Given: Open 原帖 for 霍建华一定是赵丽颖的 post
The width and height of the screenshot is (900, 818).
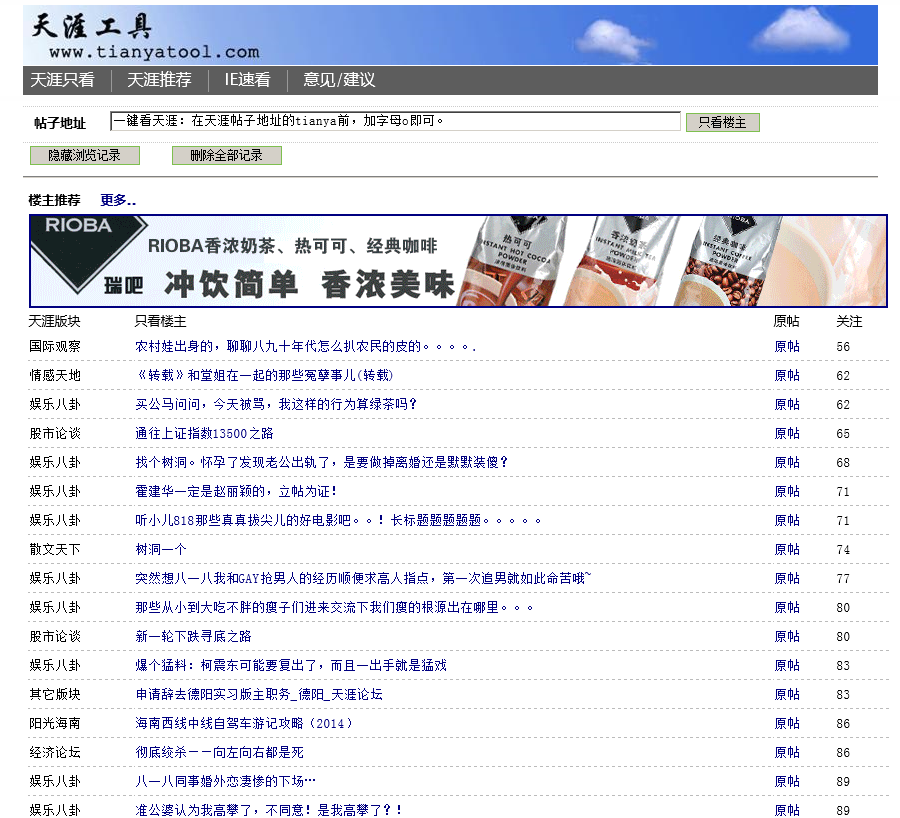Looking at the screenshot, I should (787, 491).
